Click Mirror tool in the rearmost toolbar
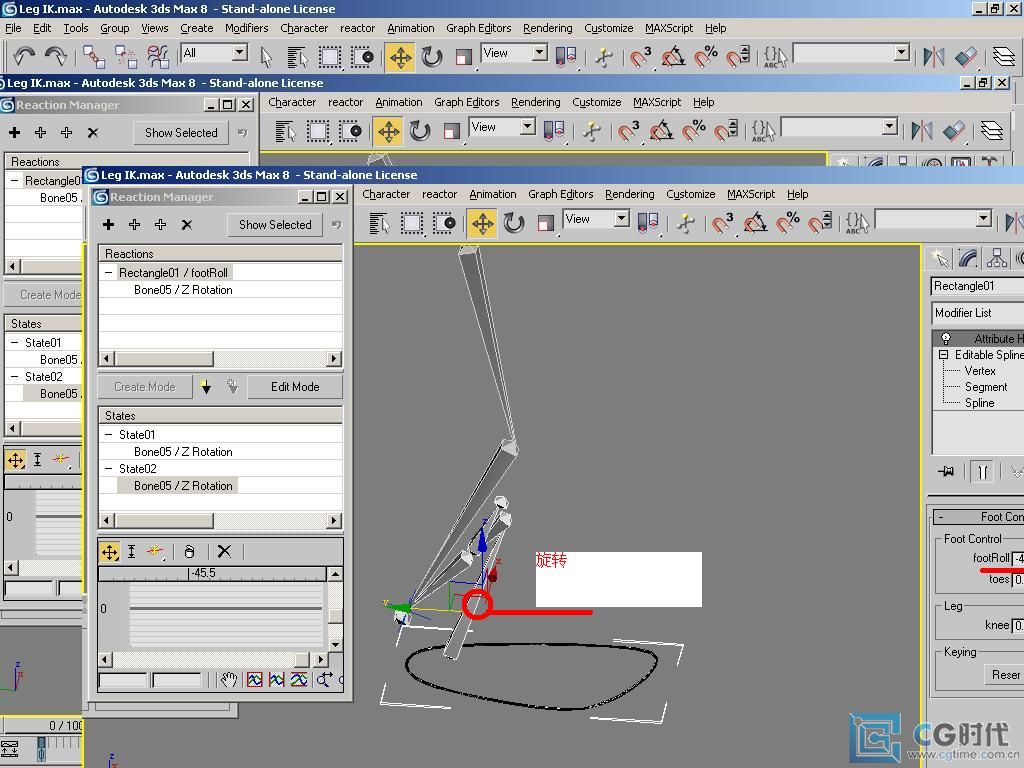The width and height of the screenshot is (1024, 768). tap(934, 57)
